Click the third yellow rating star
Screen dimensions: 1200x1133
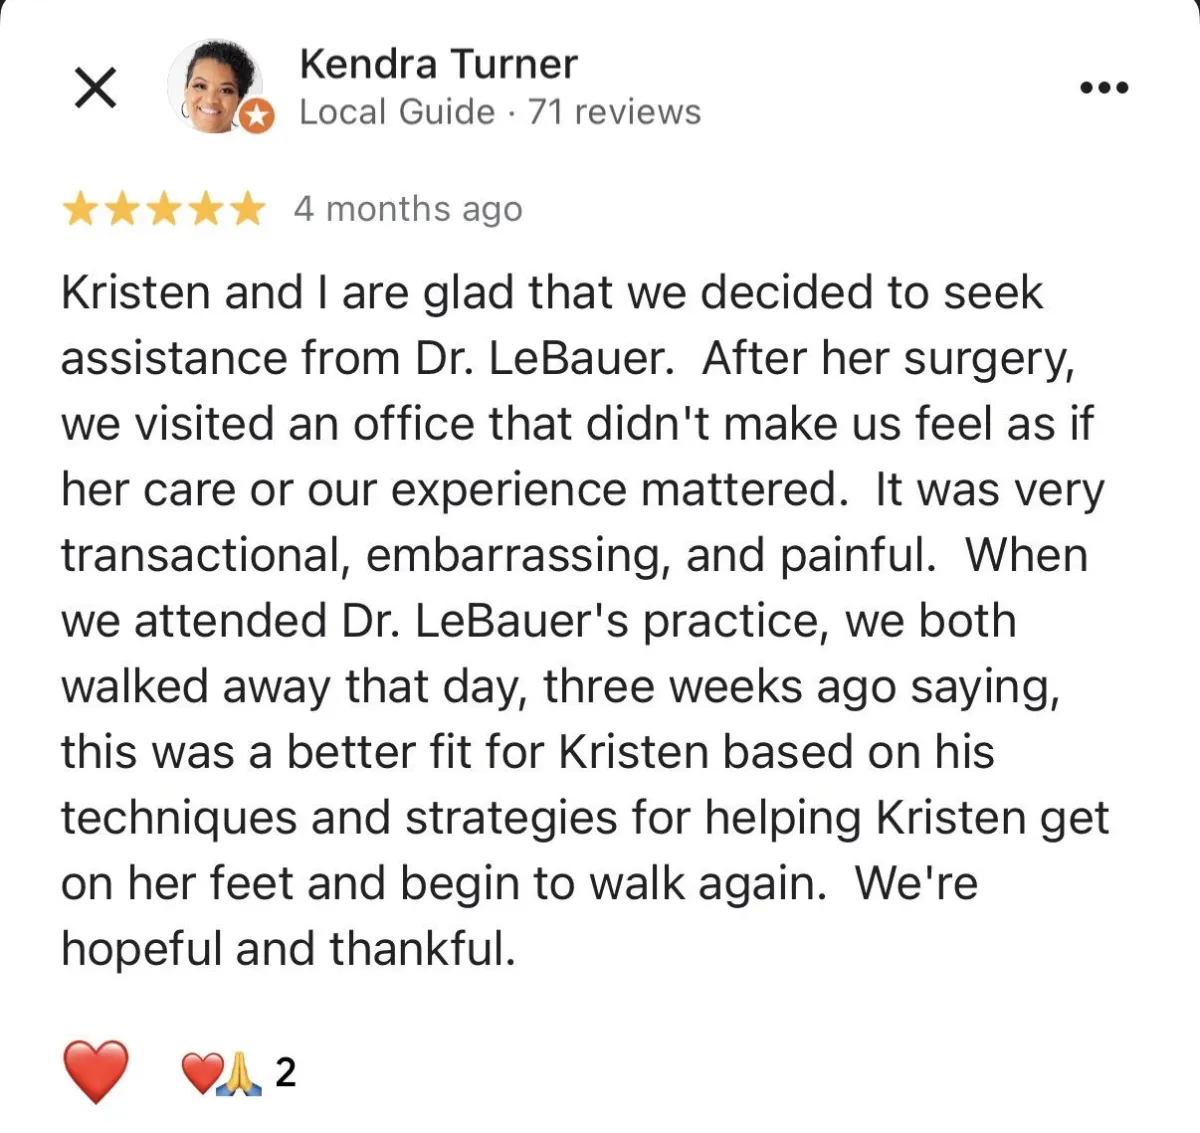tap(163, 210)
